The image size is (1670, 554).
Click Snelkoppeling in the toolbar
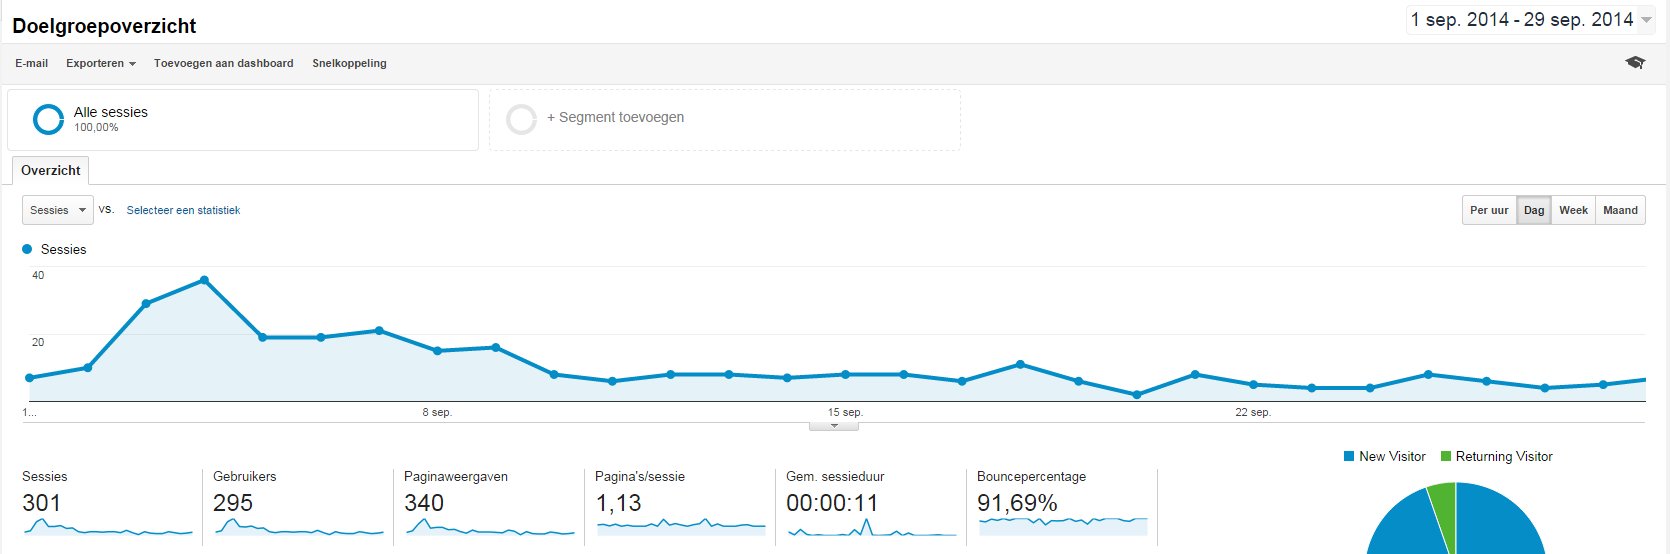tap(349, 63)
